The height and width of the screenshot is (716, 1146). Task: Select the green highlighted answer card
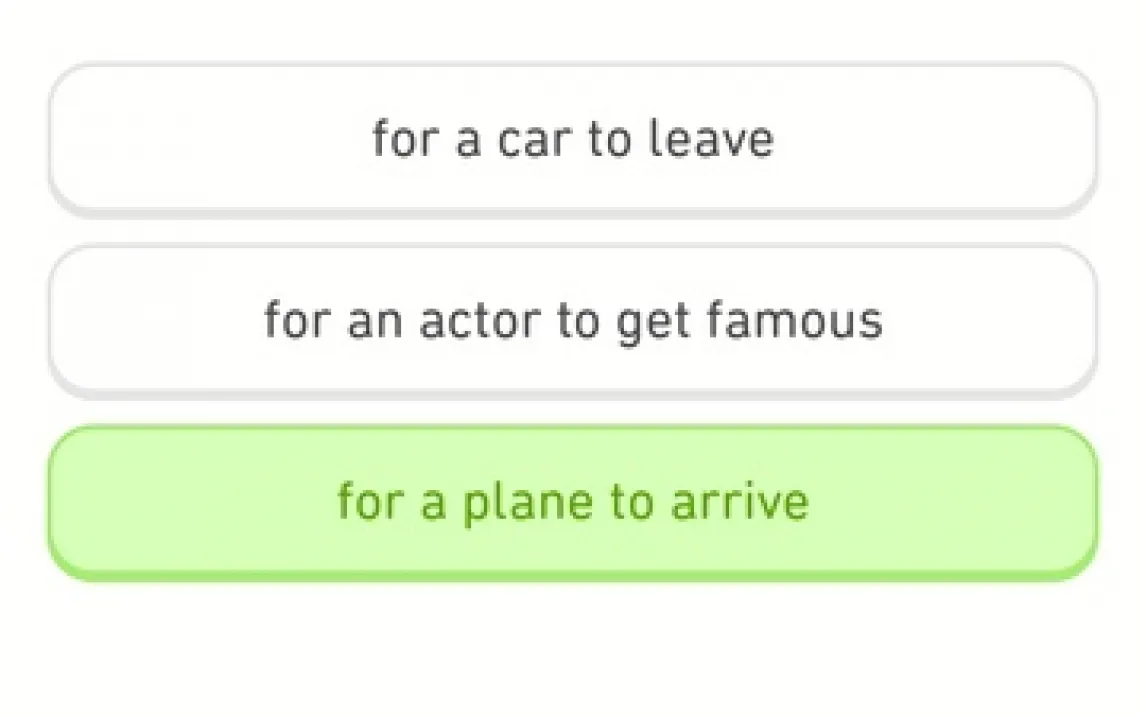573,501
